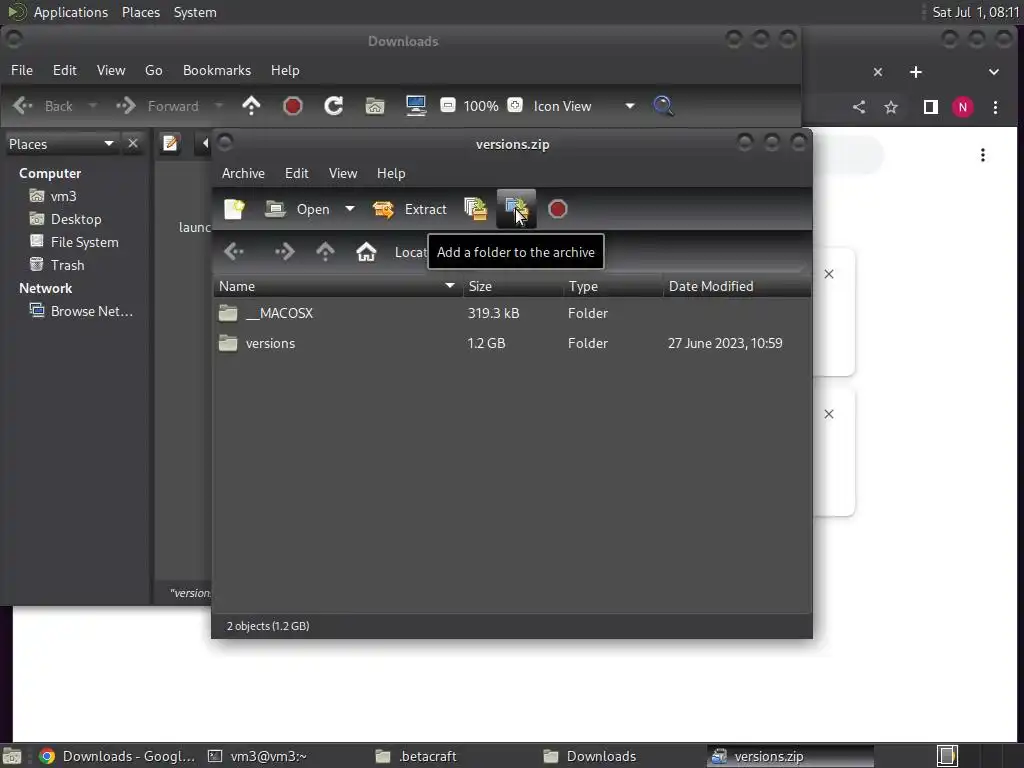Open new tab in Chrome window
The width and height of the screenshot is (1024, 768).
tap(916, 72)
